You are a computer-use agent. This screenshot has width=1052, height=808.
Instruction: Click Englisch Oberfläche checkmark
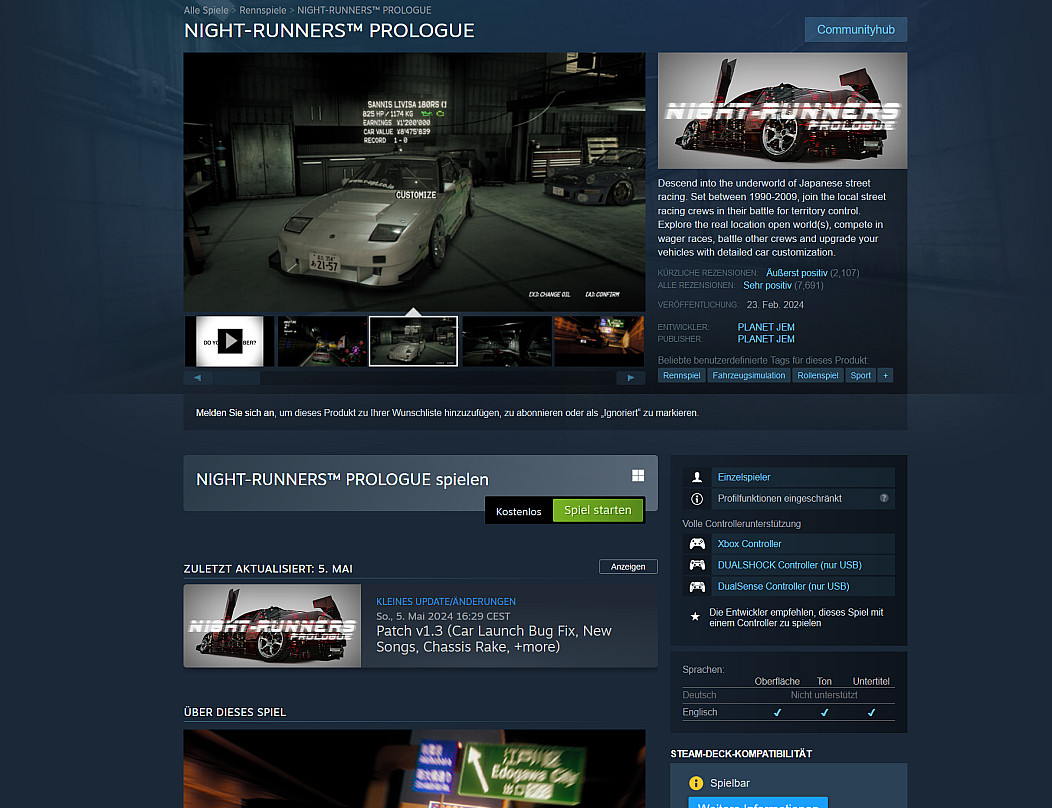click(x=778, y=713)
